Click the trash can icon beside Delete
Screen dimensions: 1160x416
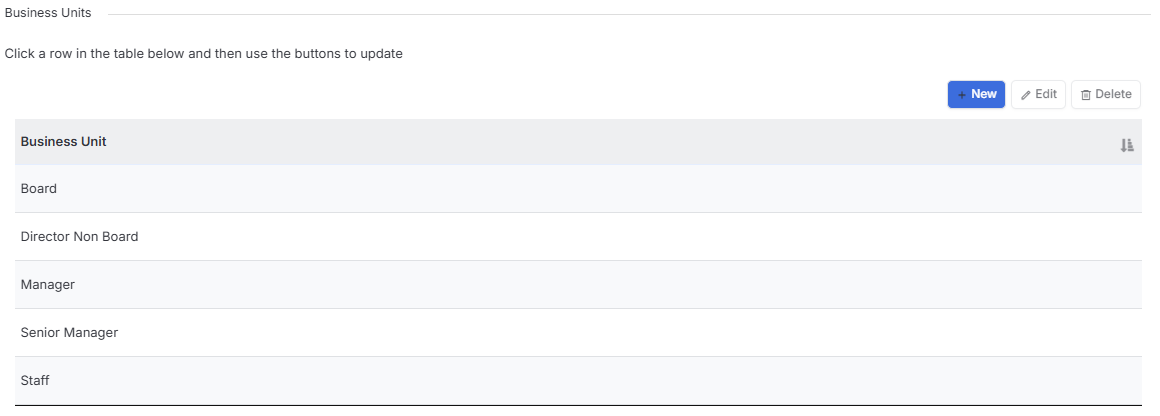(x=1086, y=95)
